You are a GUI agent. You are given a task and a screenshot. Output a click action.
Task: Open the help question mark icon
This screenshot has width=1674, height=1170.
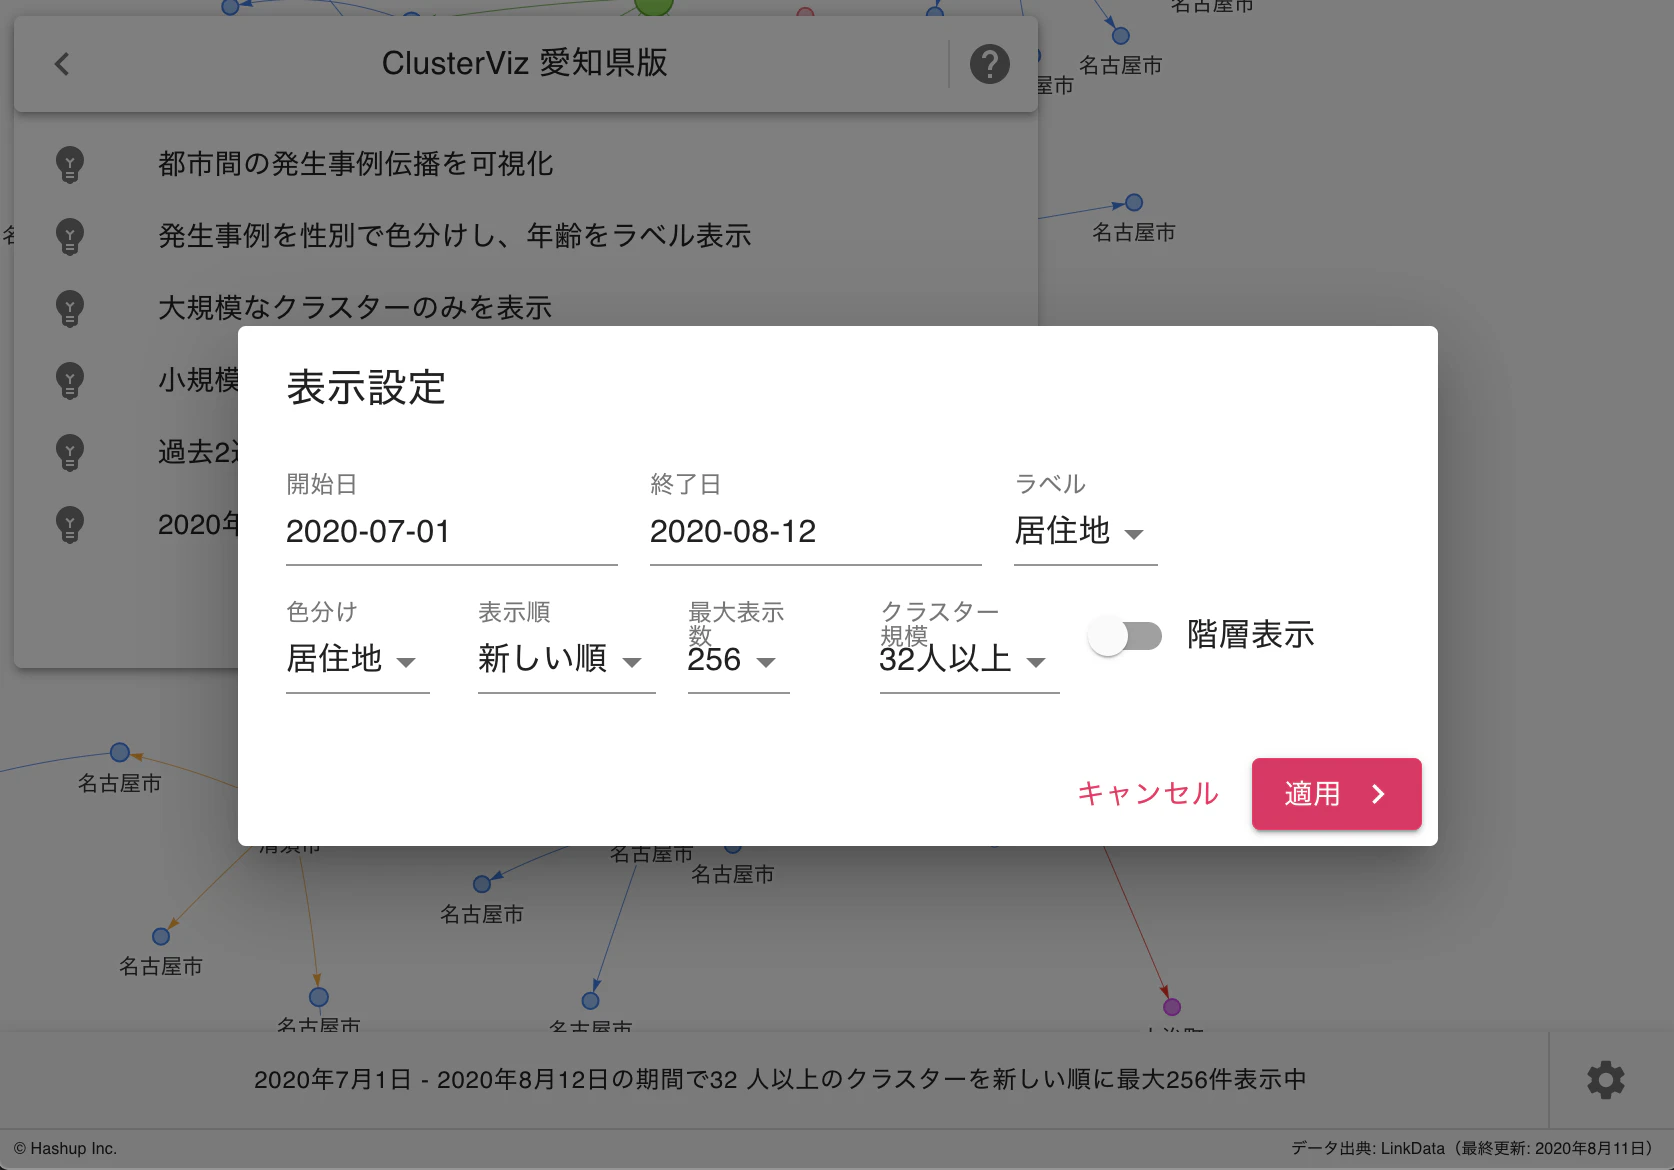(x=989, y=64)
